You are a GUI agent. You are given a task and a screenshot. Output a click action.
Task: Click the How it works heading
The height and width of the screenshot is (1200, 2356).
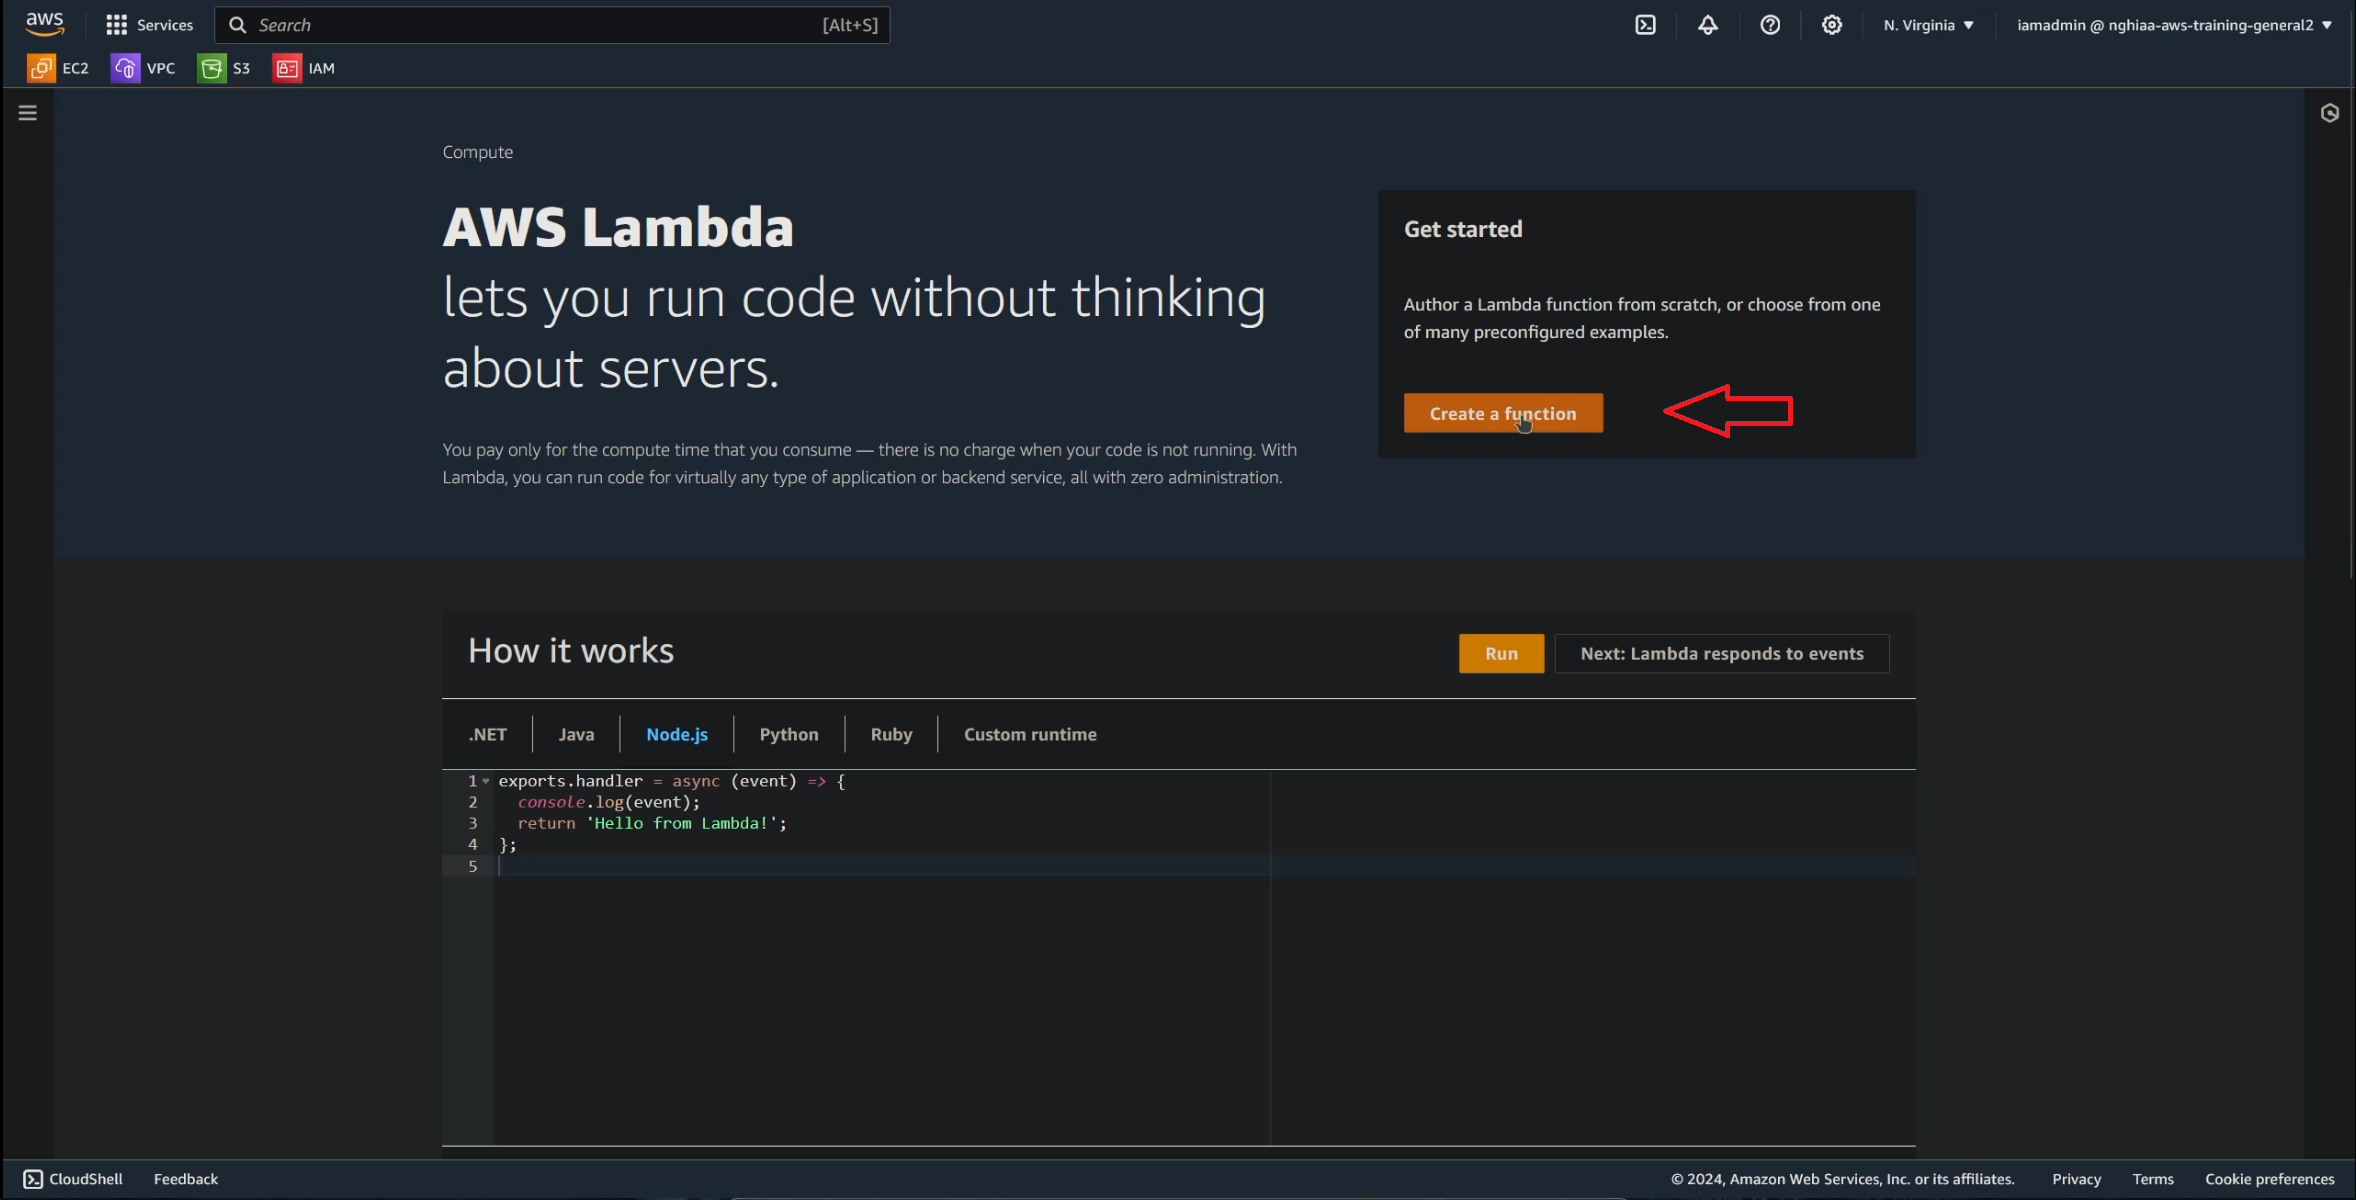tap(571, 651)
